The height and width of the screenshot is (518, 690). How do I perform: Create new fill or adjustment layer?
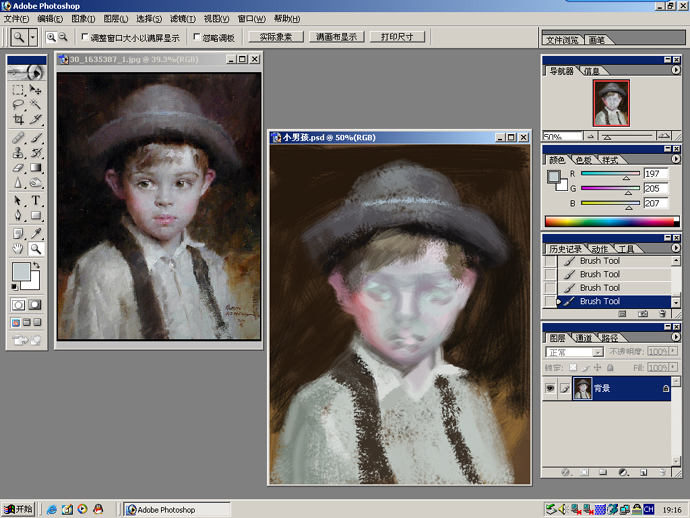pos(623,472)
